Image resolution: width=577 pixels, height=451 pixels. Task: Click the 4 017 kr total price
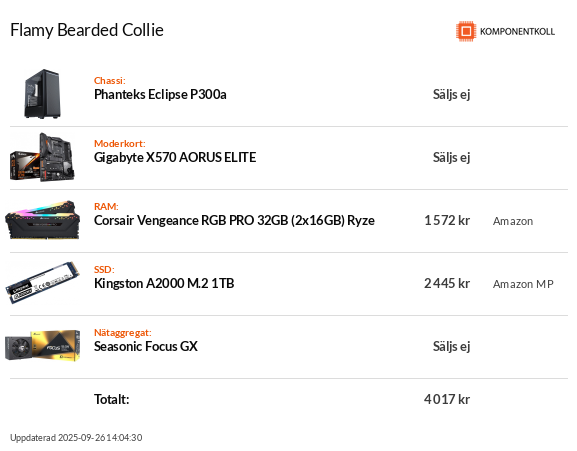click(x=447, y=399)
